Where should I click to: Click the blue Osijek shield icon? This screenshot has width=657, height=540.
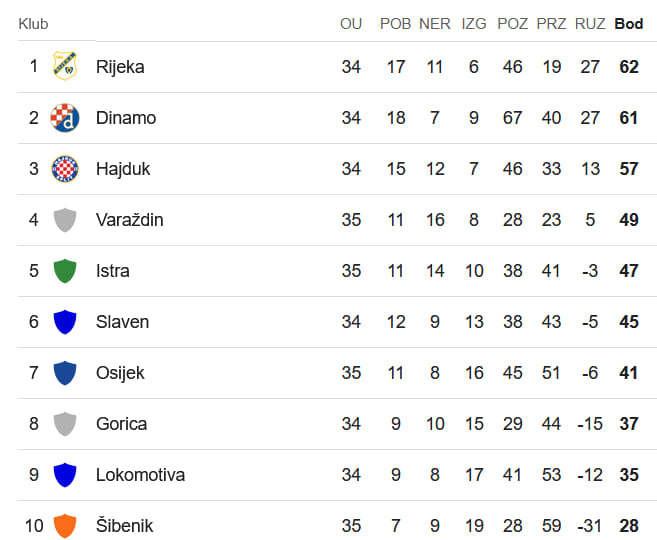pyautogui.click(x=65, y=373)
